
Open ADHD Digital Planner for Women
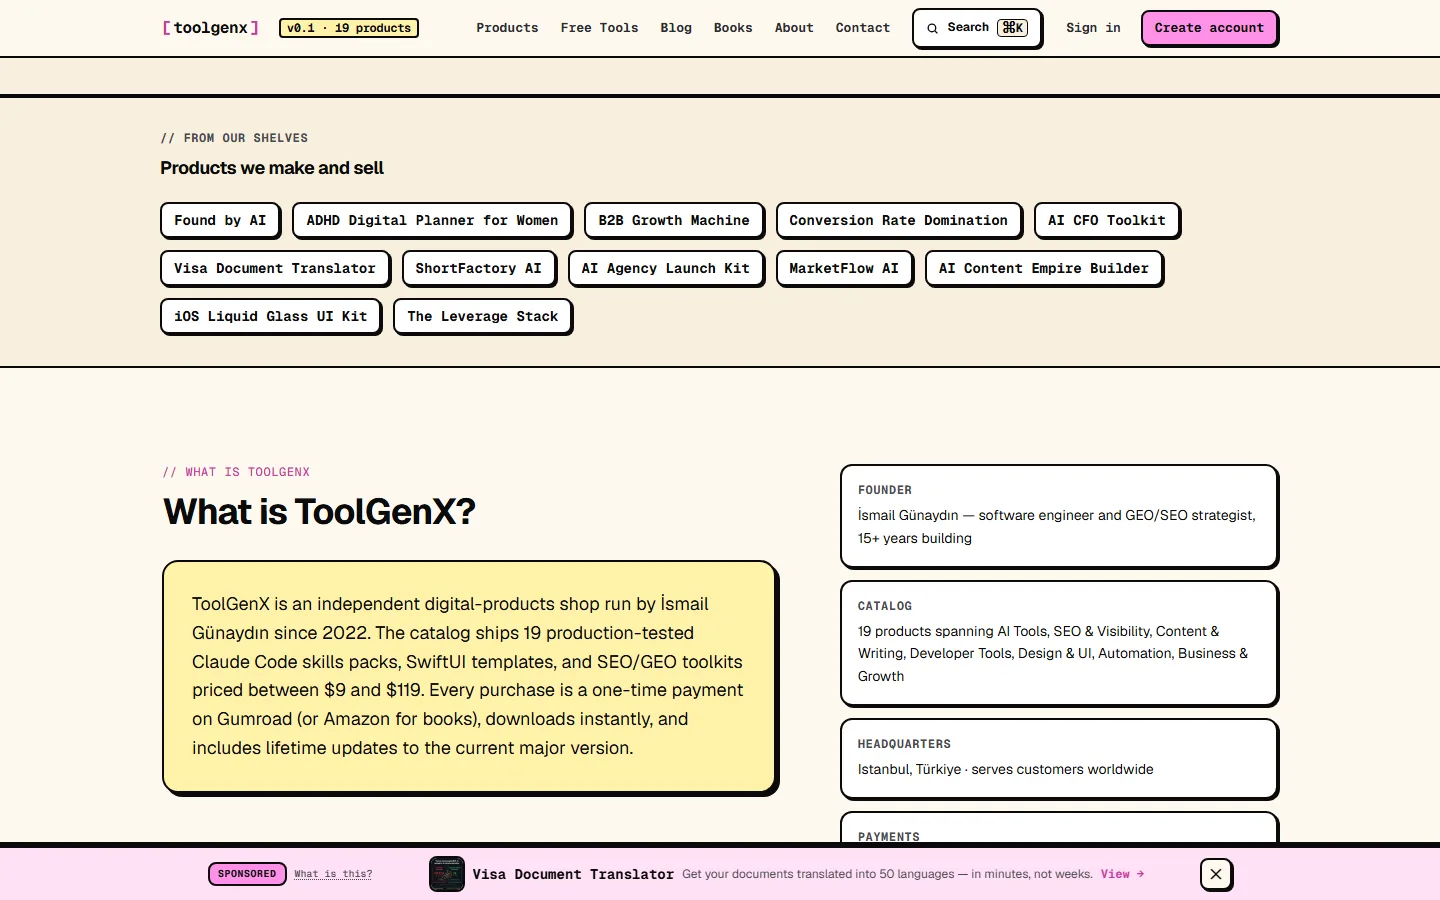[432, 220]
